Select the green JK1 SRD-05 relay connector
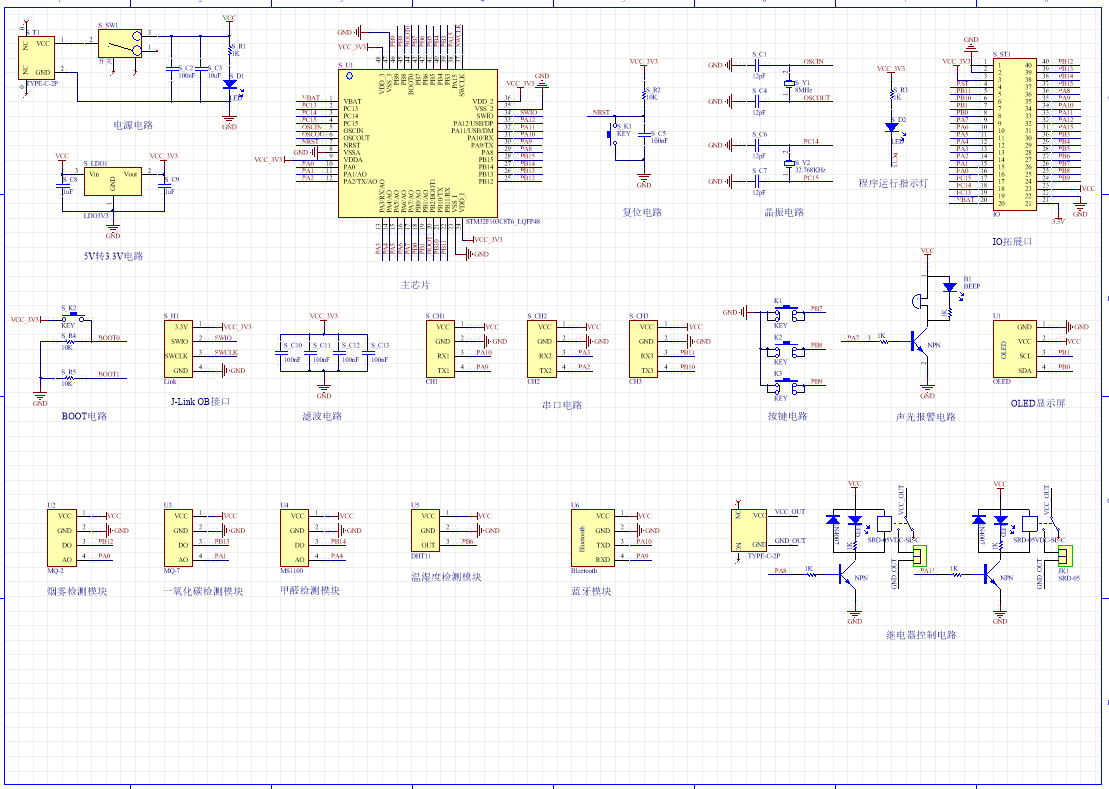This screenshot has height=789, width=1109. click(x=1064, y=555)
